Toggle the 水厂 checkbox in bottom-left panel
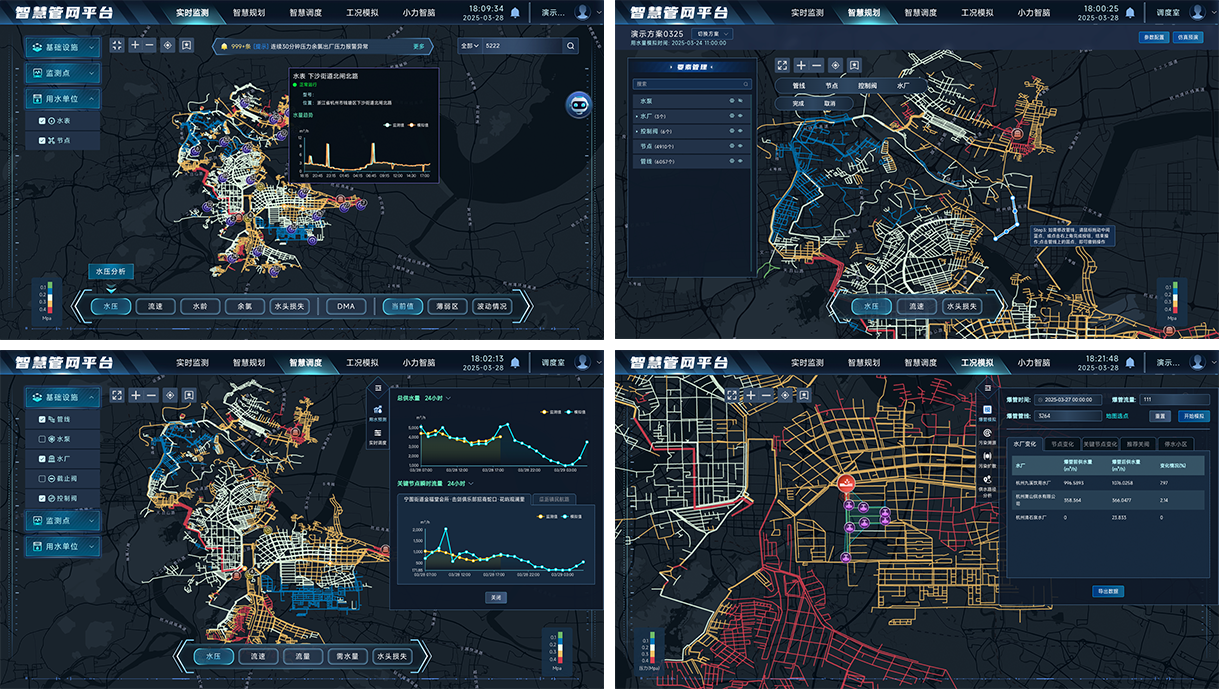The height and width of the screenshot is (689, 1219). pos(42,458)
